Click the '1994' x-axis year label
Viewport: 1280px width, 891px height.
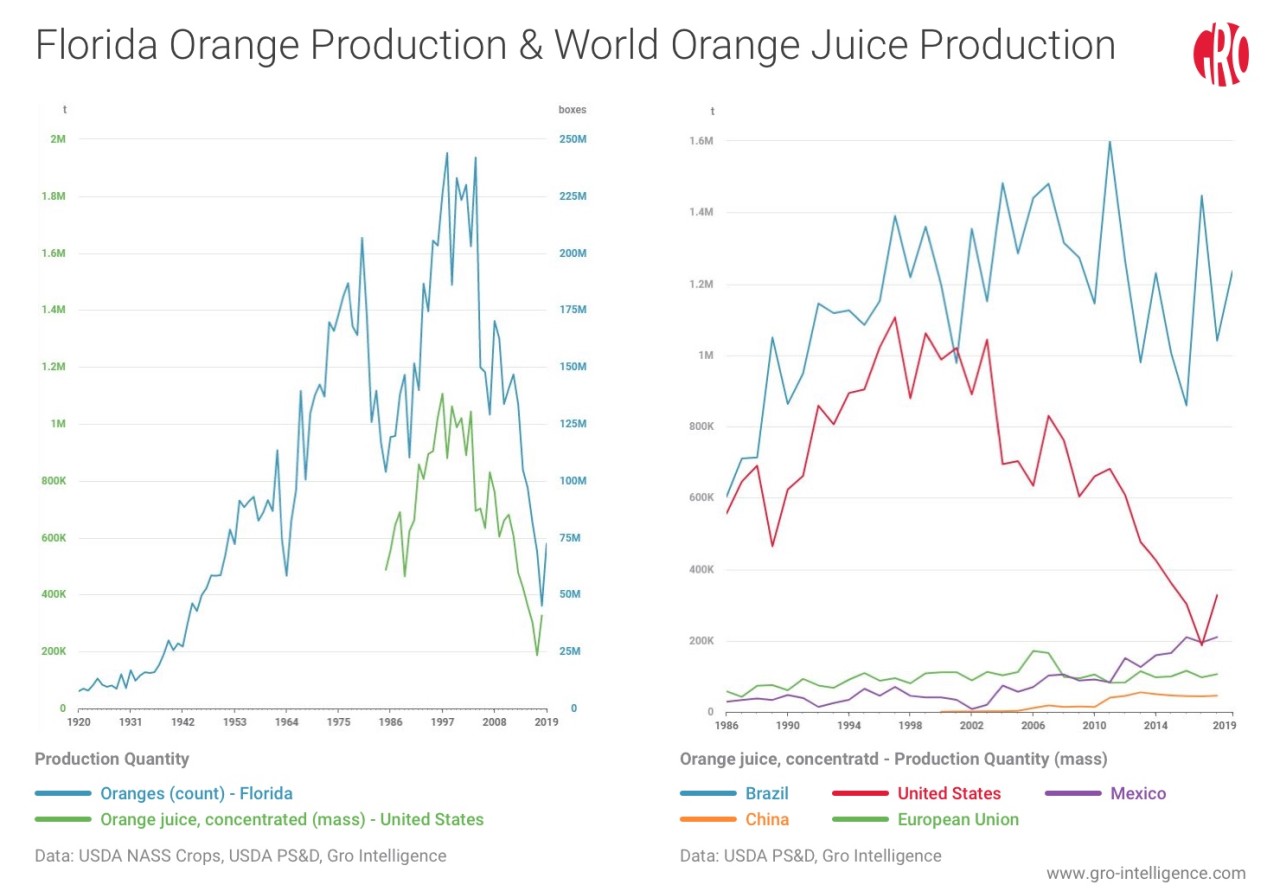(x=849, y=725)
